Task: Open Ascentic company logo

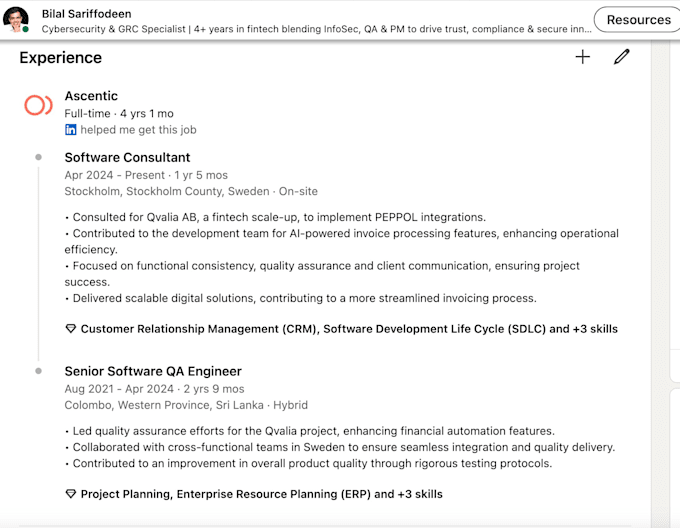Action: click(38, 105)
